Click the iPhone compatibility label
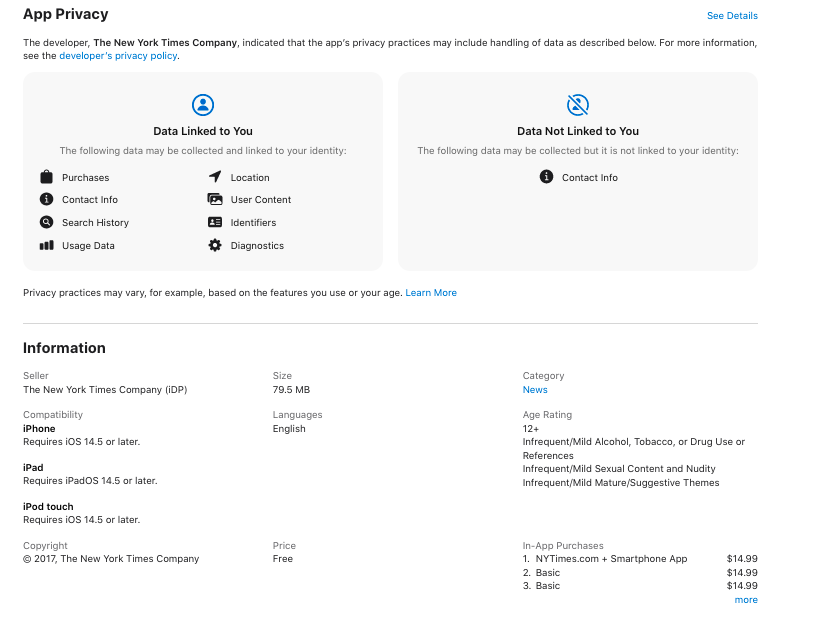This screenshot has width=818, height=623. (x=39, y=429)
